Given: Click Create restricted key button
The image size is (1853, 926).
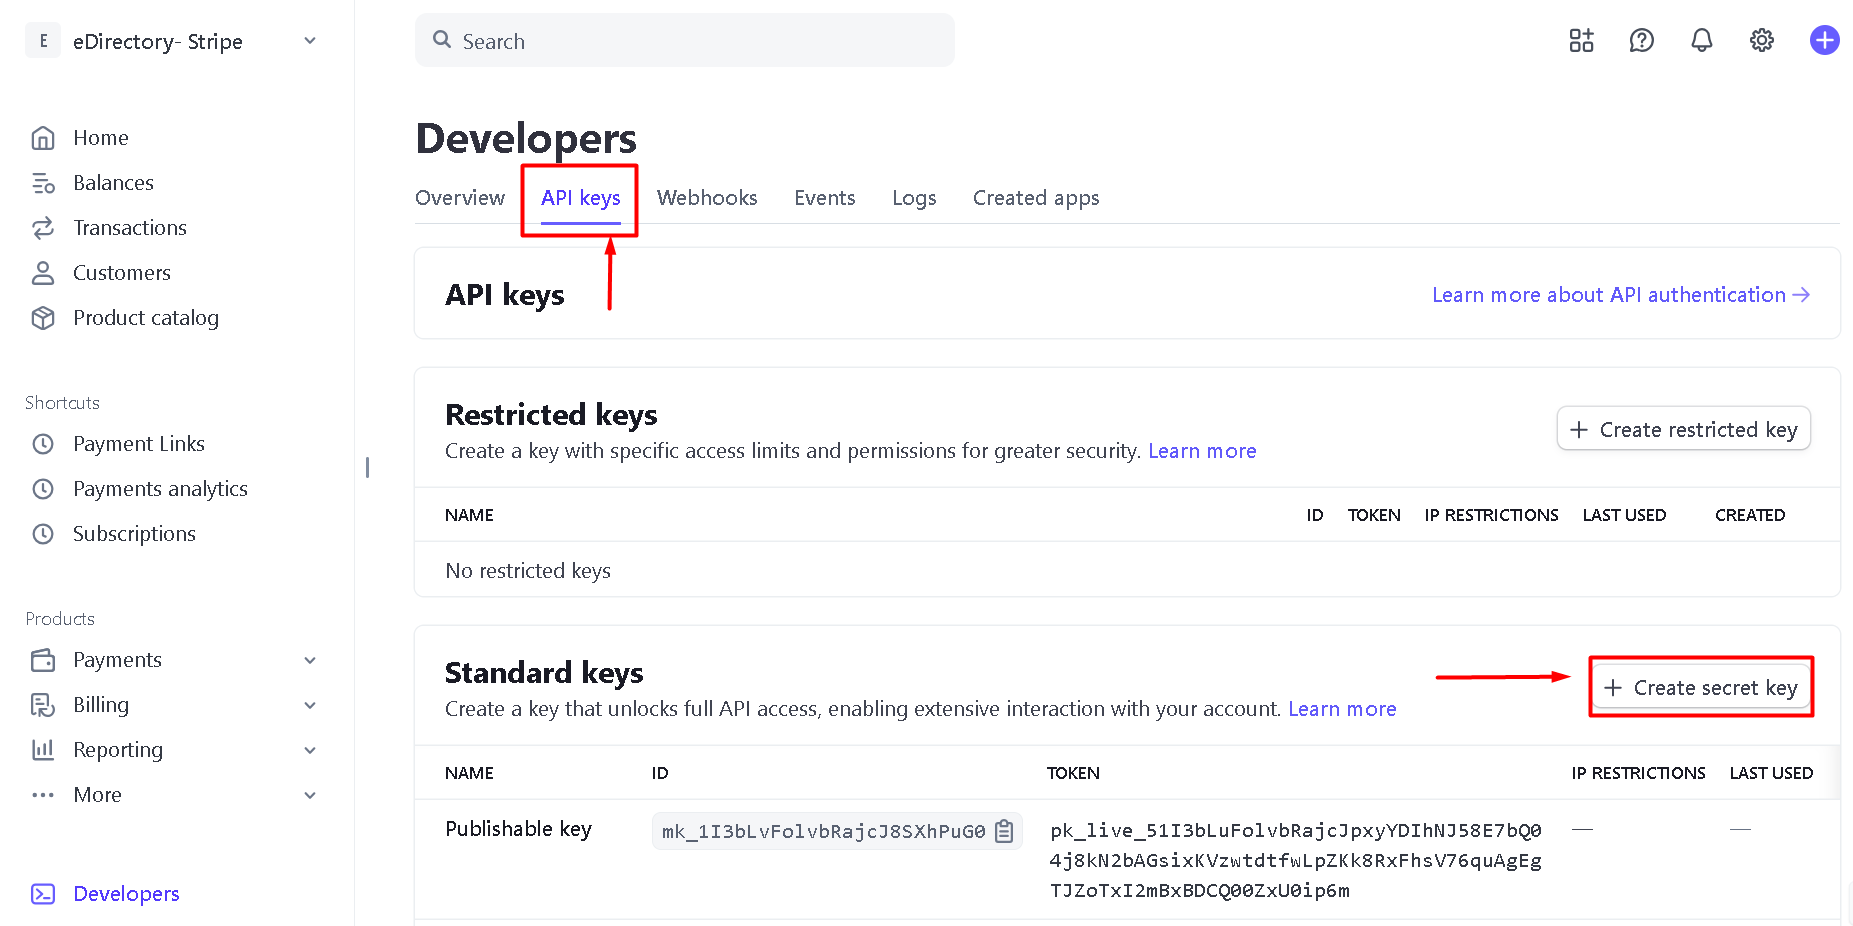Looking at the screenshot, I should tap(1684, 429).
